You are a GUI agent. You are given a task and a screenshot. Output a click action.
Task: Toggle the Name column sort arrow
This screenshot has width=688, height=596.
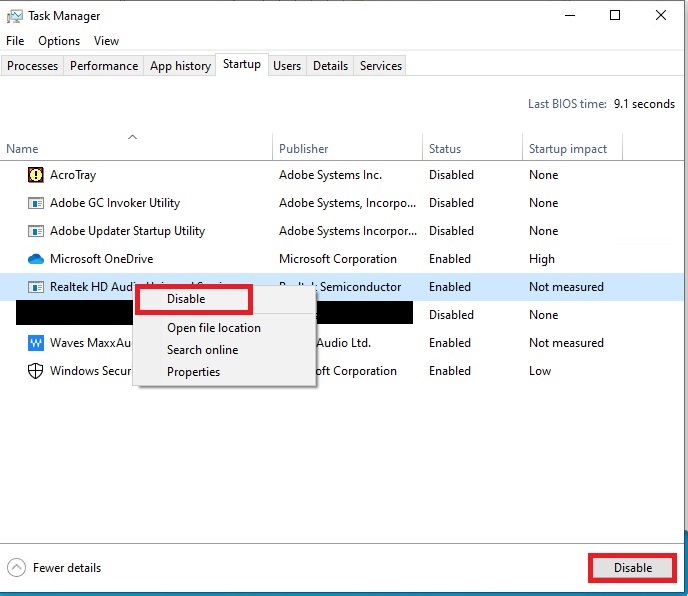pyautogui.click(x=132, y=137)
